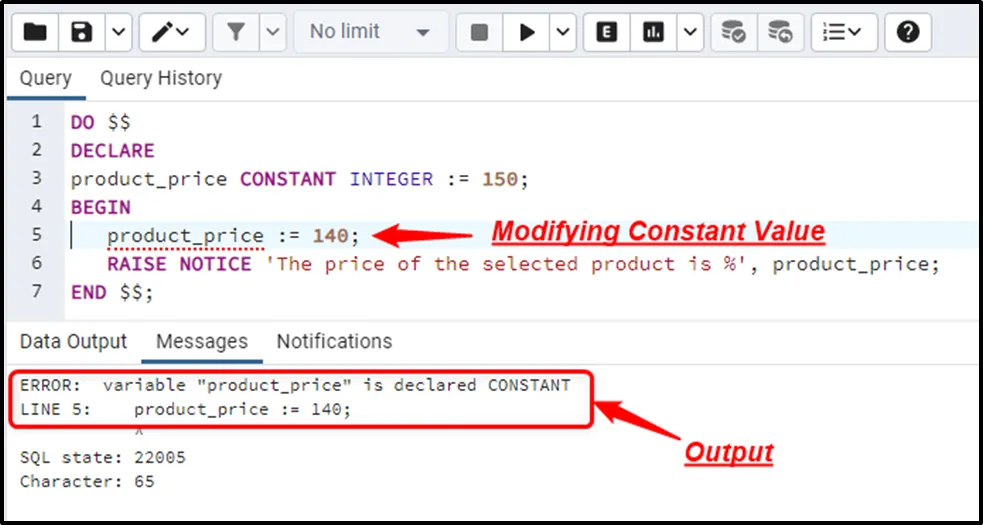Switch to the Query History tab

point(160,78)
